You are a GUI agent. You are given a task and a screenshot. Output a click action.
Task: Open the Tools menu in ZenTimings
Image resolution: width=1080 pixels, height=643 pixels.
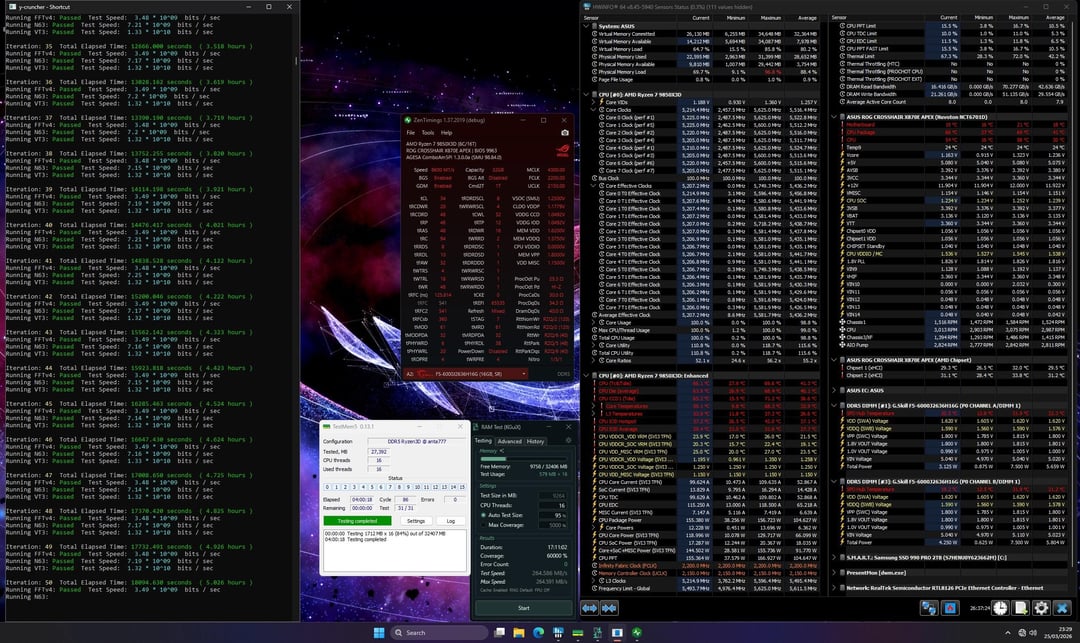tap(427, 132)
